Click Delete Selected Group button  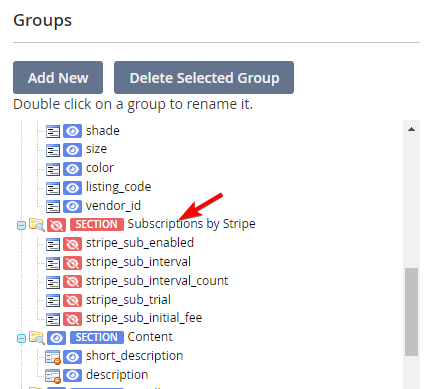coord(204,77)
